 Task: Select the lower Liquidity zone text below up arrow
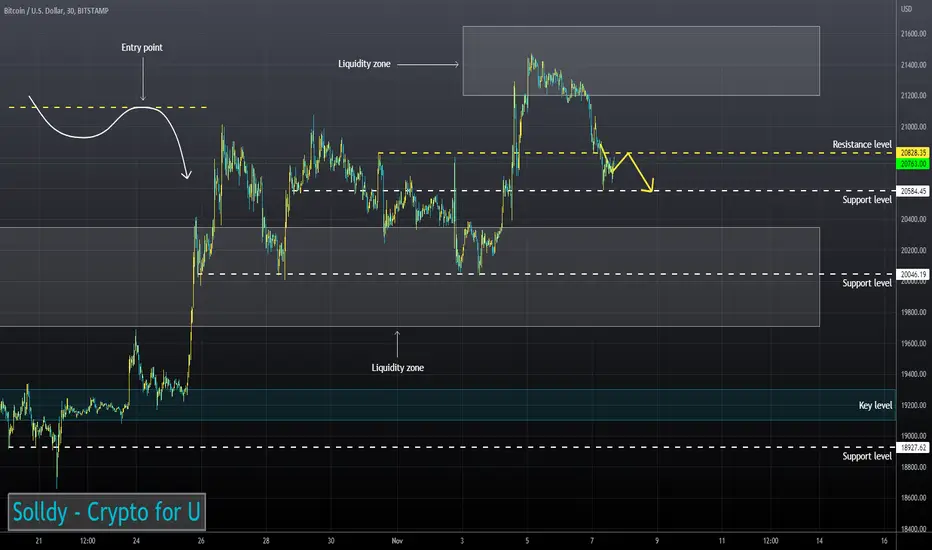(398, 367)
